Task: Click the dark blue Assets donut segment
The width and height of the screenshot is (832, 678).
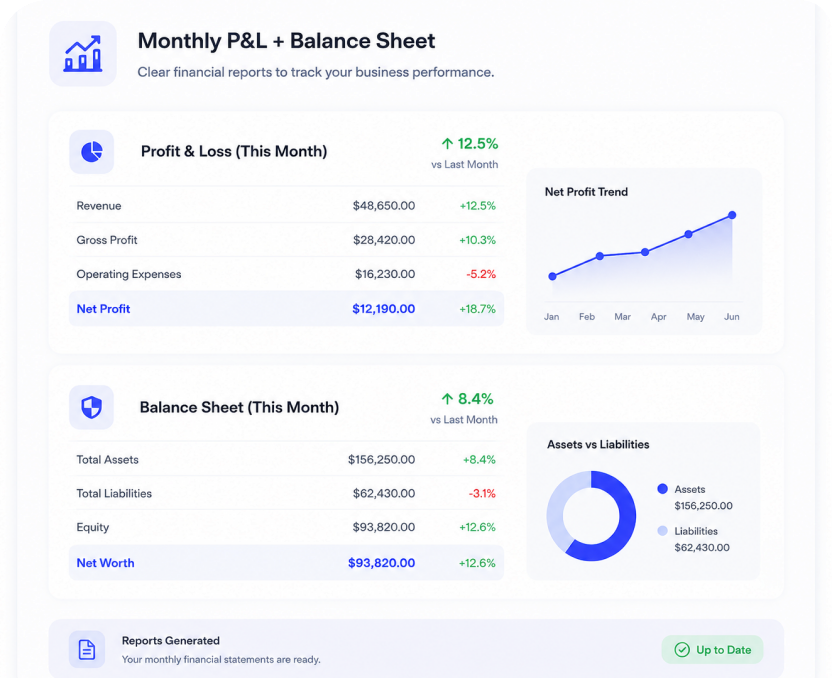Action: click(x=625, y=525)
